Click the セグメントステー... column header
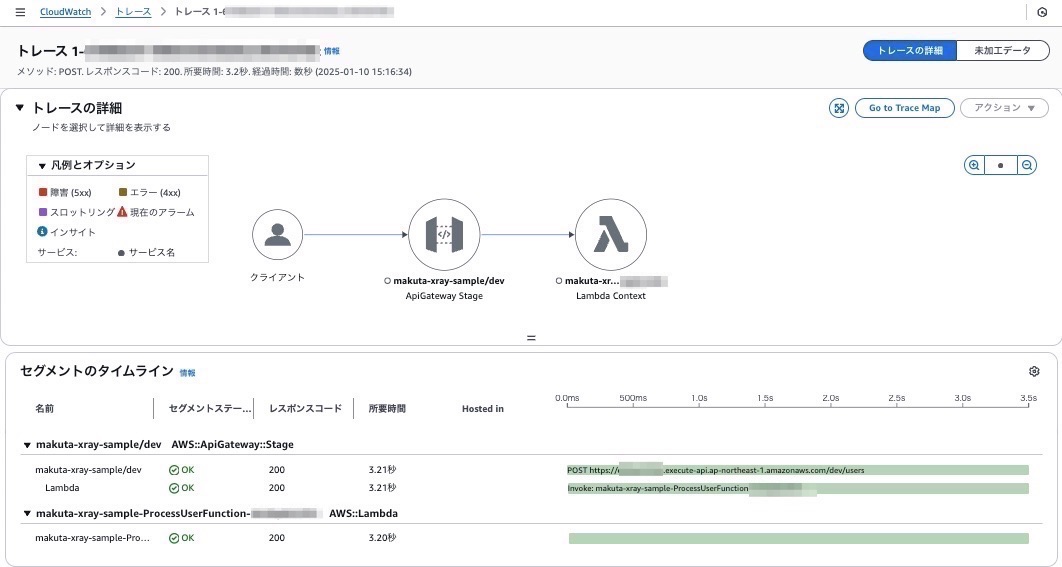The width and height of the screenshot is (1062, 567). [209, 408]
